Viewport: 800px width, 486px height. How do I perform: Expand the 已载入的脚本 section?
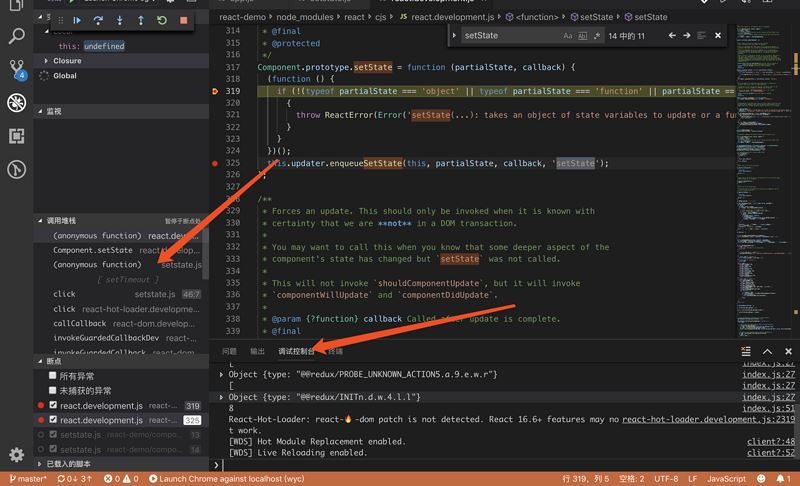click(x=67, y=465)
